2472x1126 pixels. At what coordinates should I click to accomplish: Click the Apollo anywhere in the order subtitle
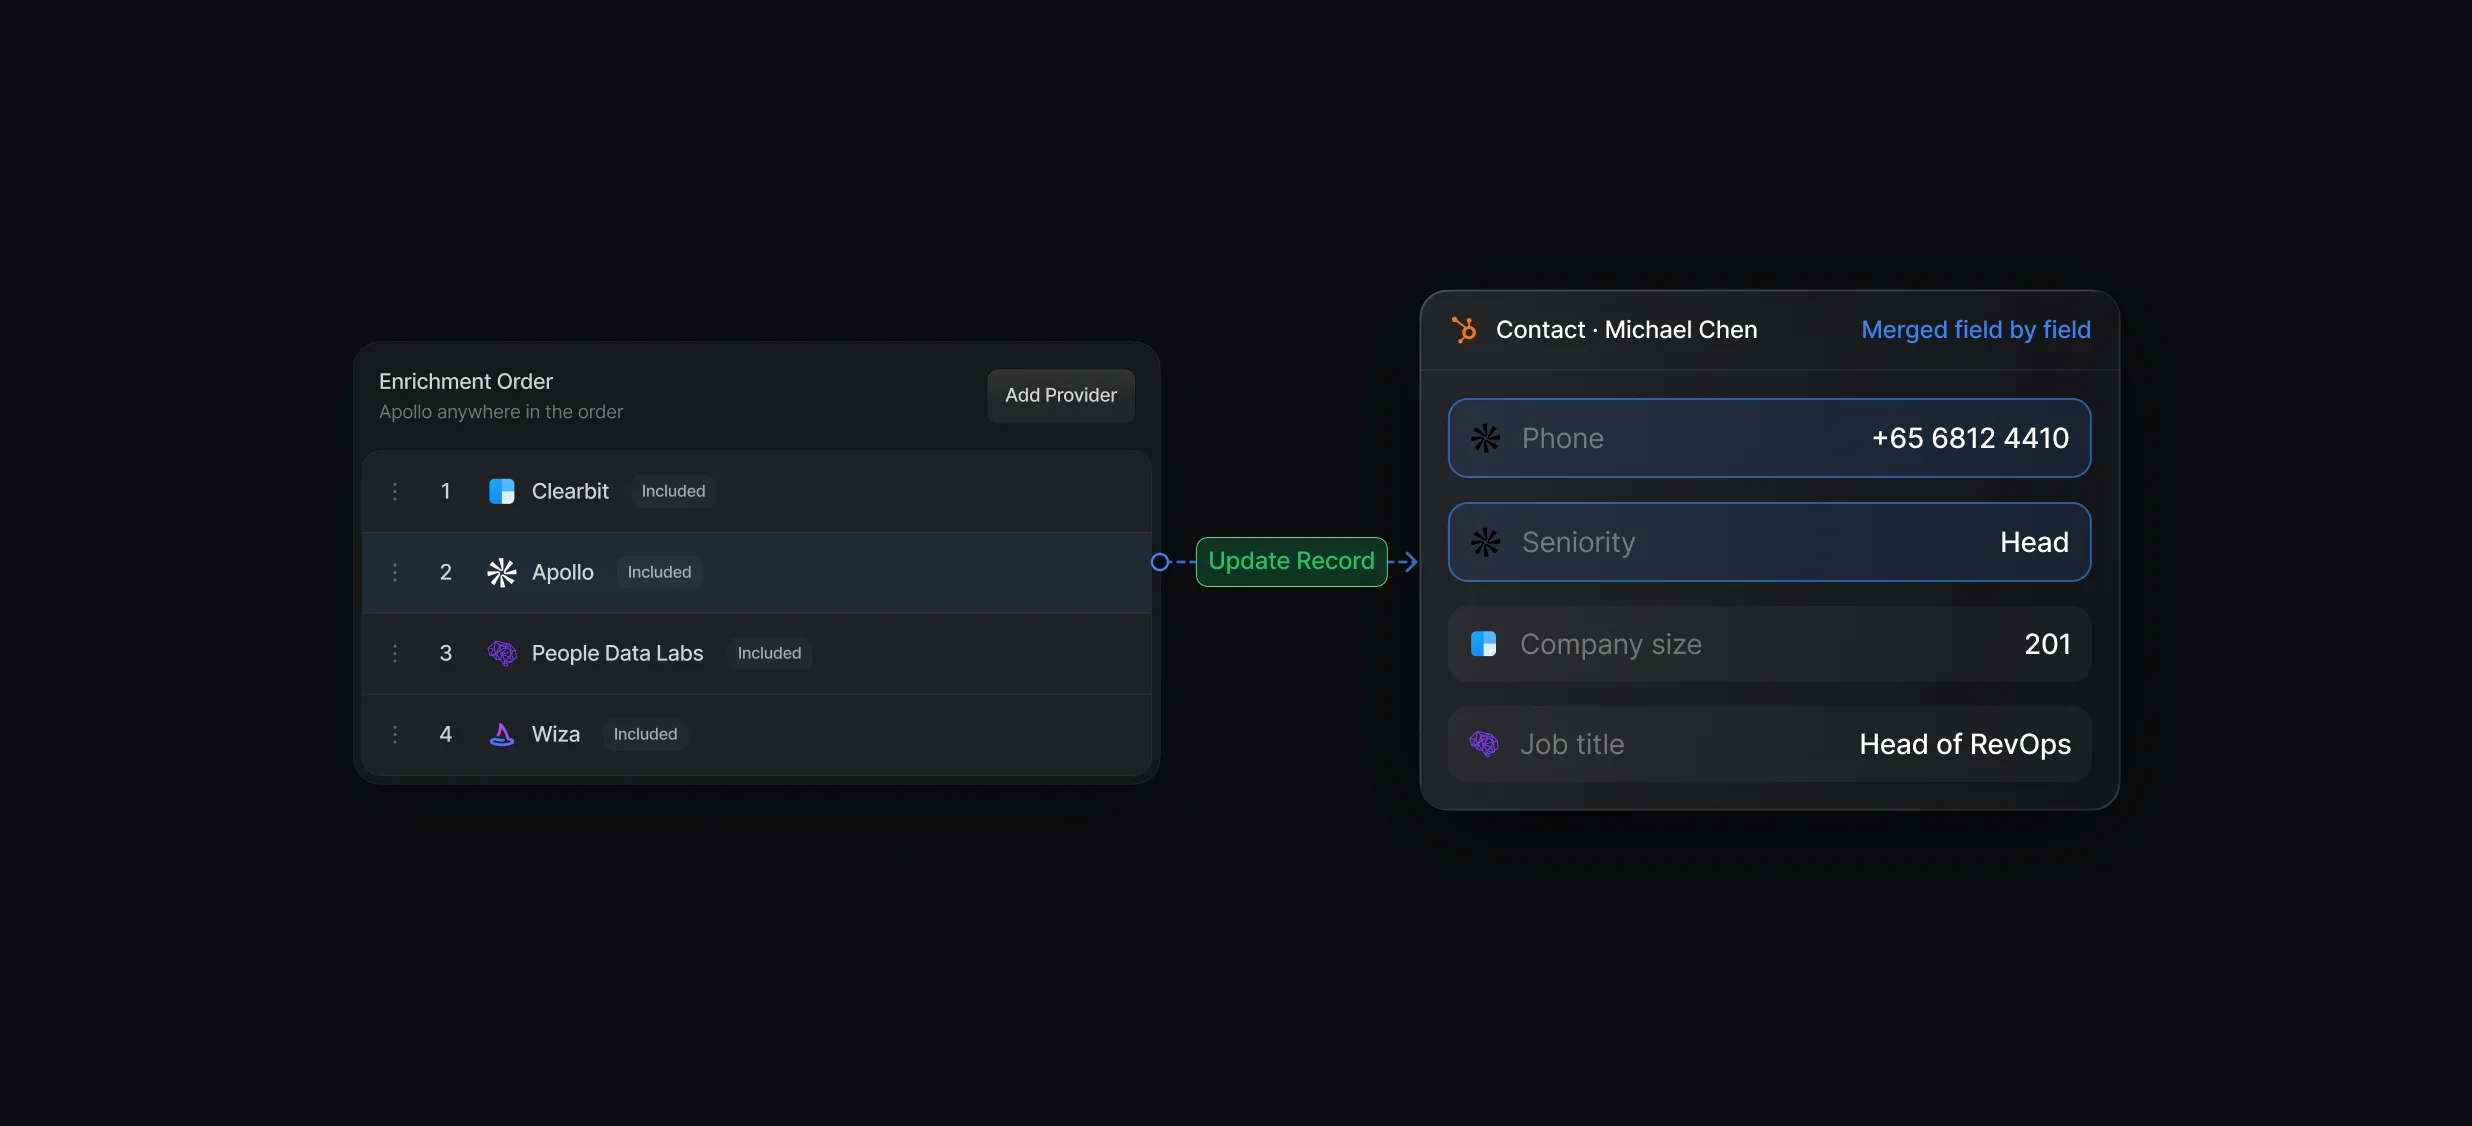point(500,412)
